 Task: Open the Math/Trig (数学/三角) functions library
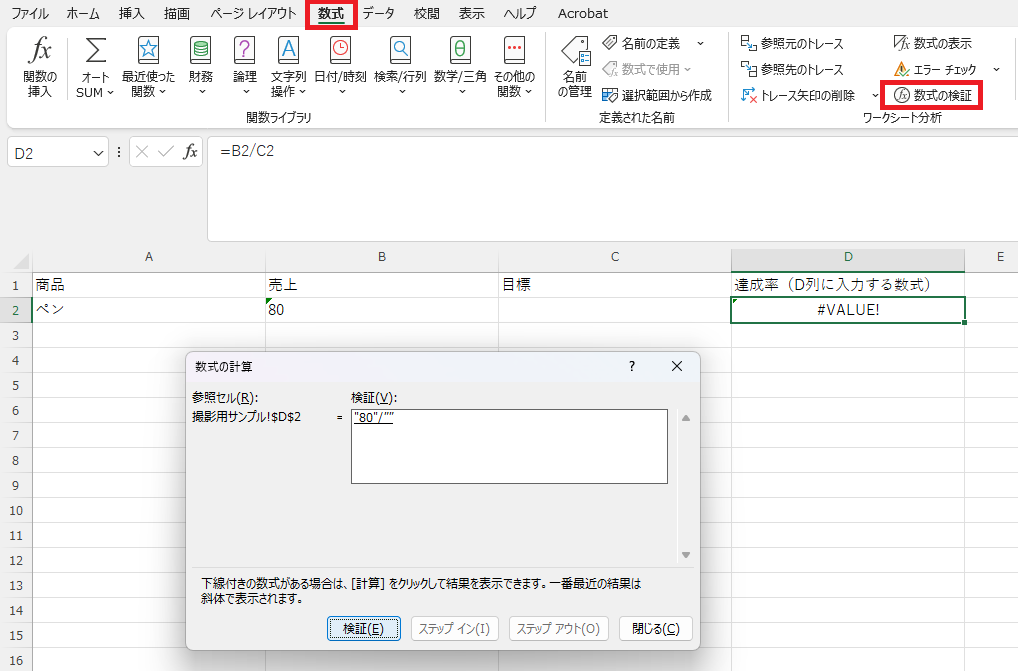[460, 67]
